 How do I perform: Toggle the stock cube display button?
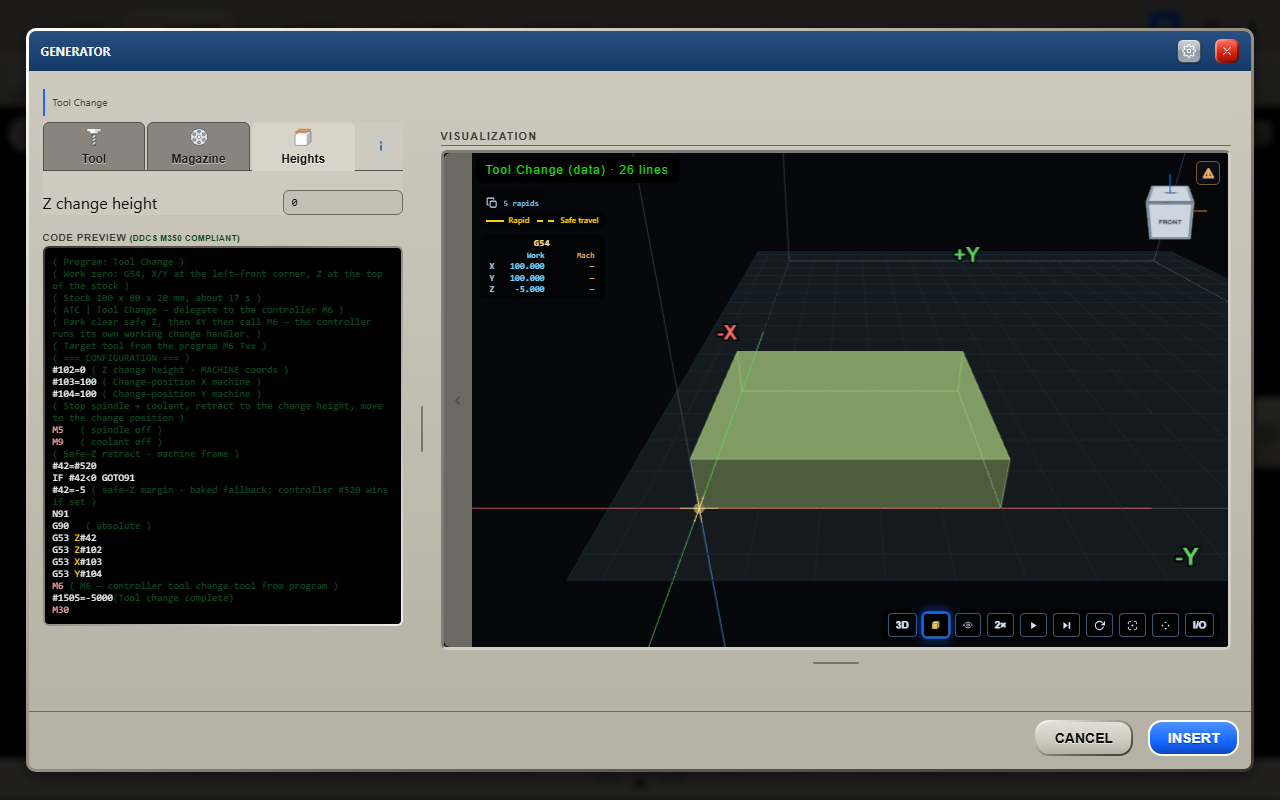pyautogui.click(x=935, y=625)
